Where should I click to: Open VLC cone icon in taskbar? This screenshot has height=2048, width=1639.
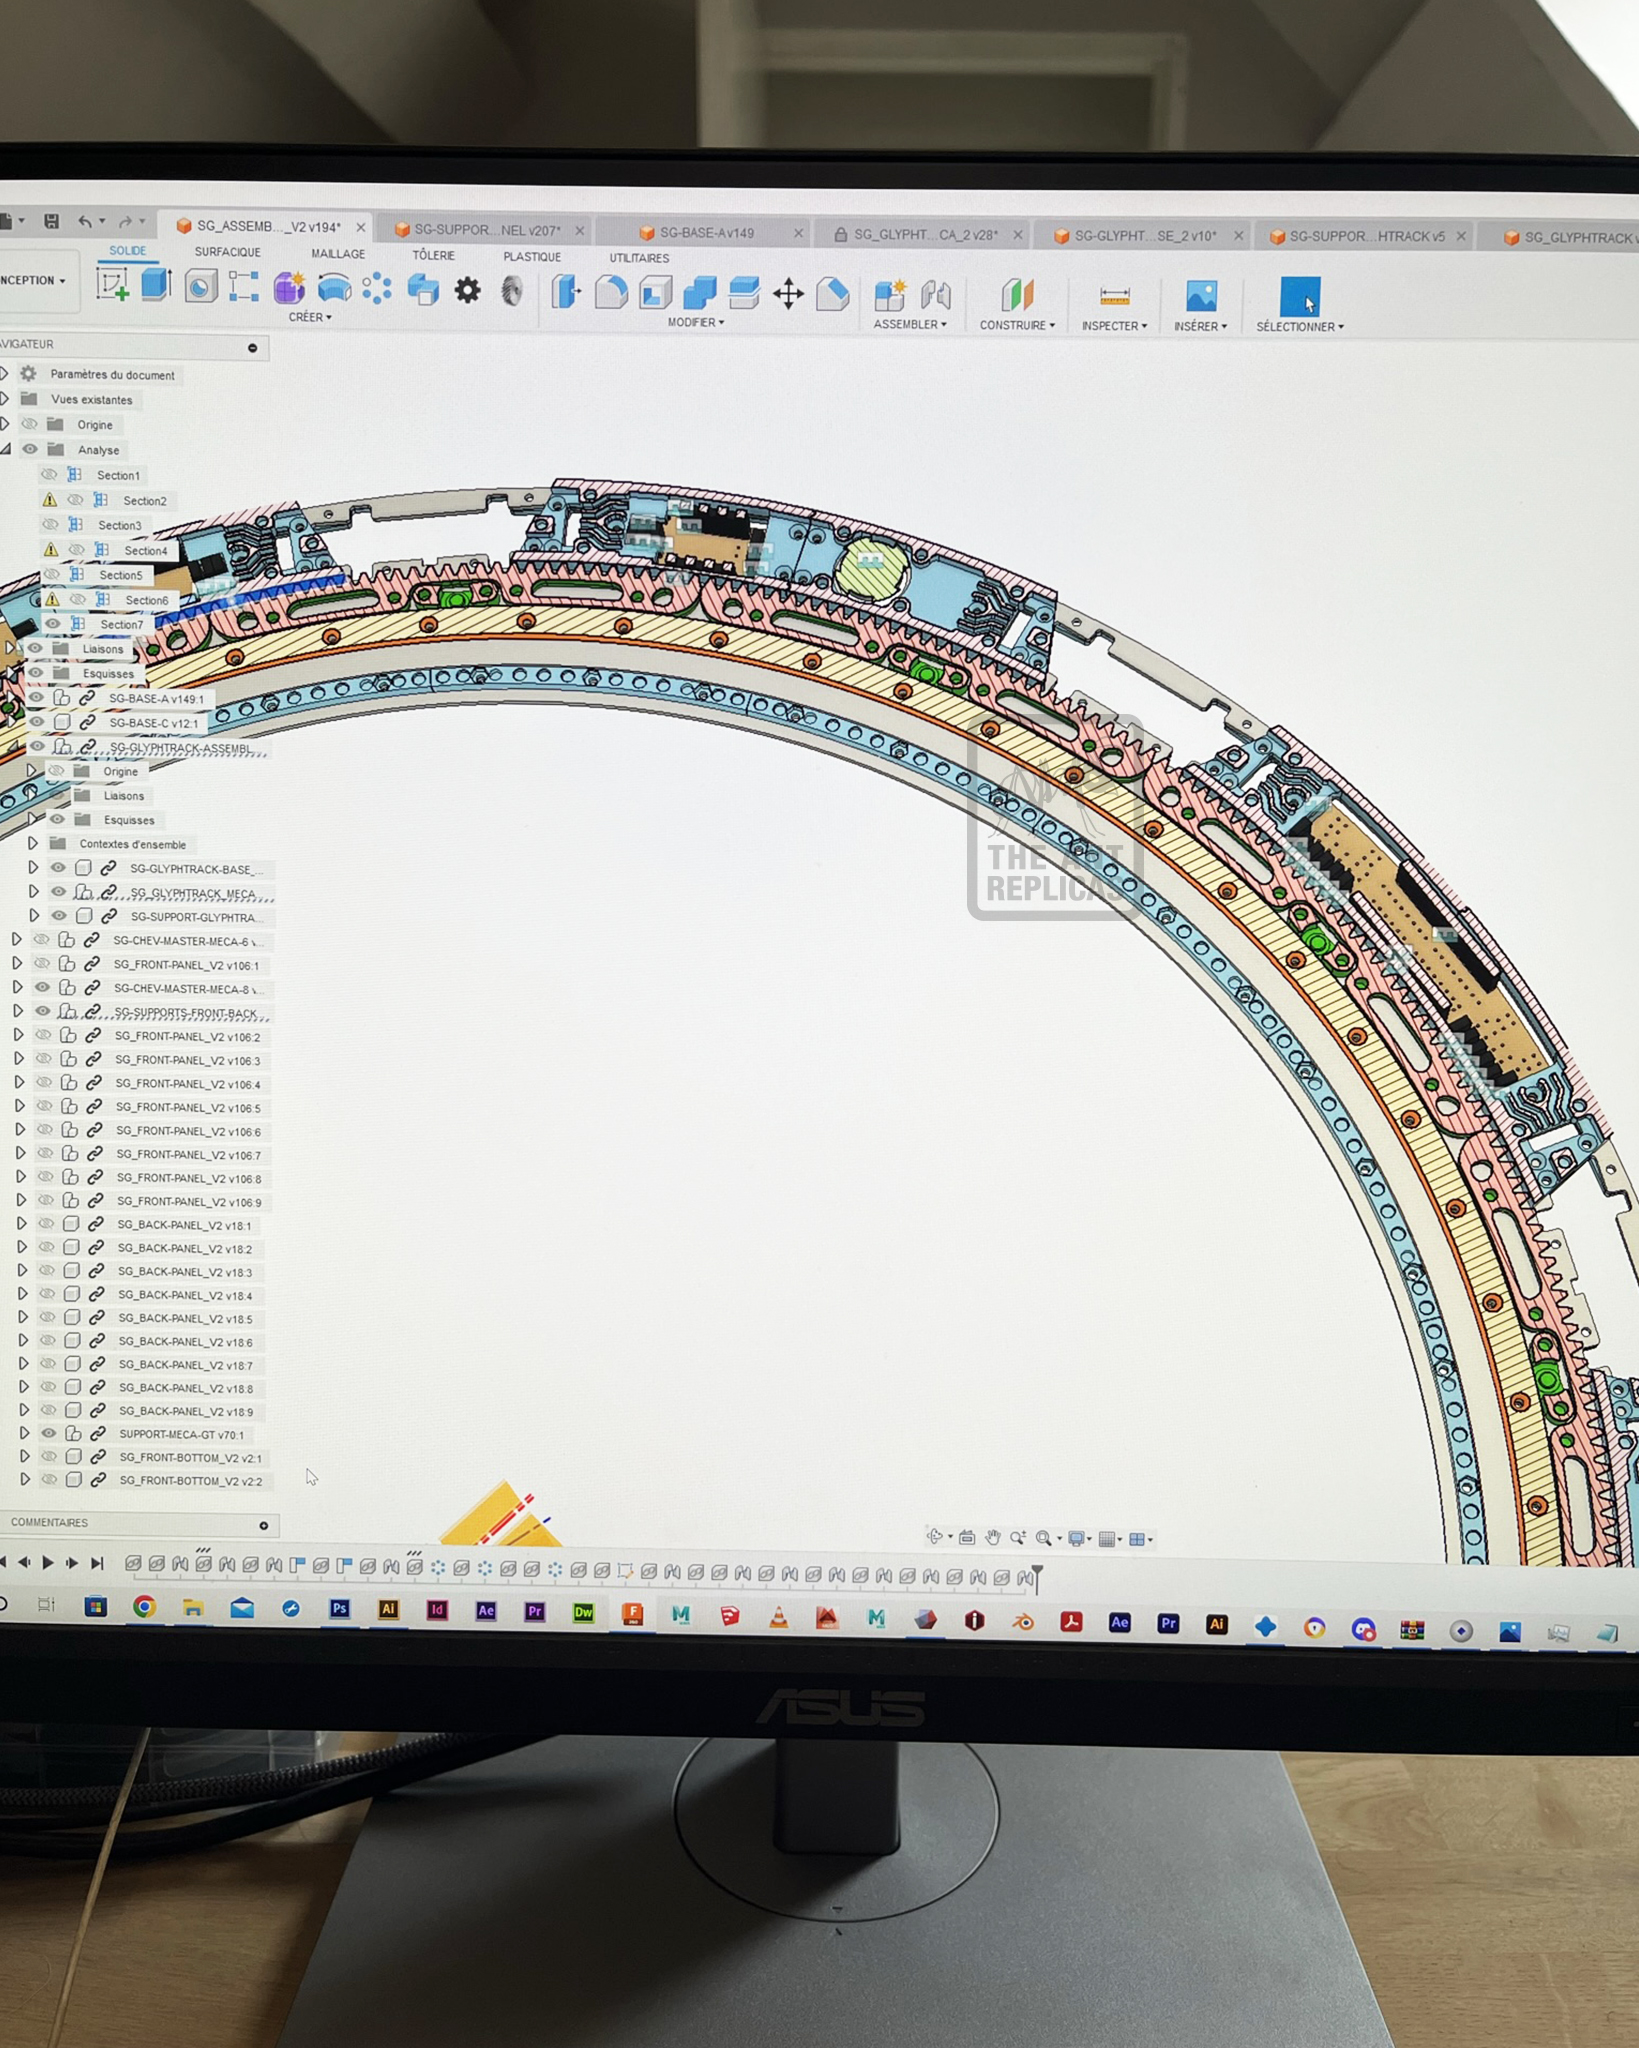(778, 1616)
